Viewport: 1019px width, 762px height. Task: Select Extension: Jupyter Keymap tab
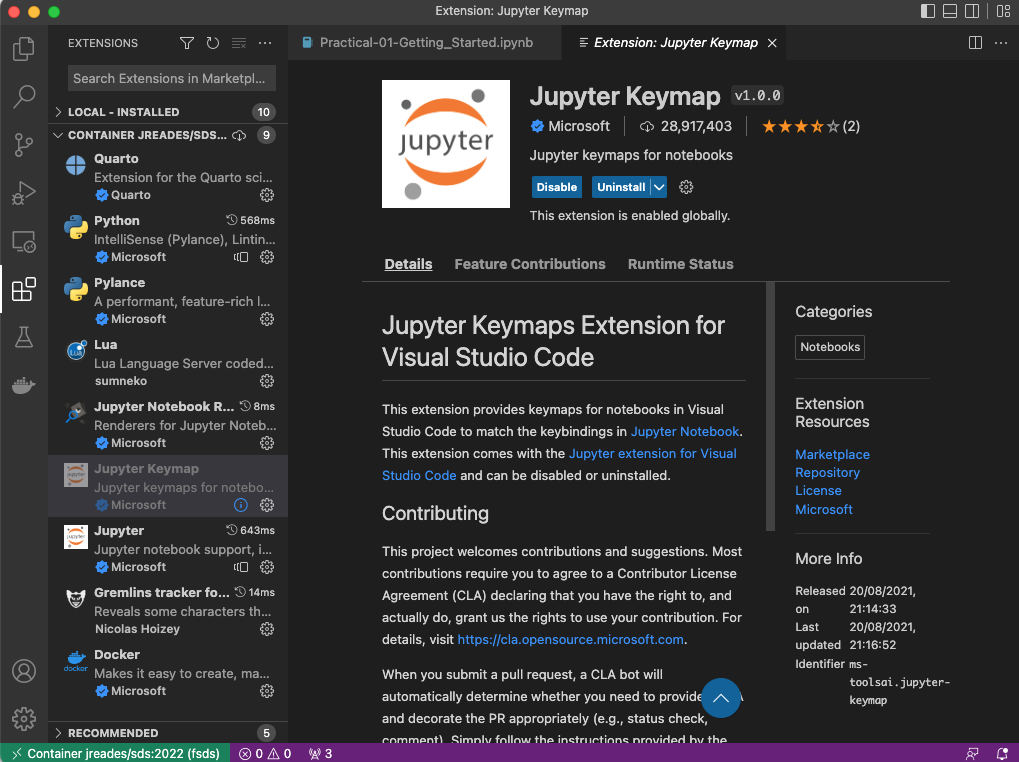click(x=675, y=43)
